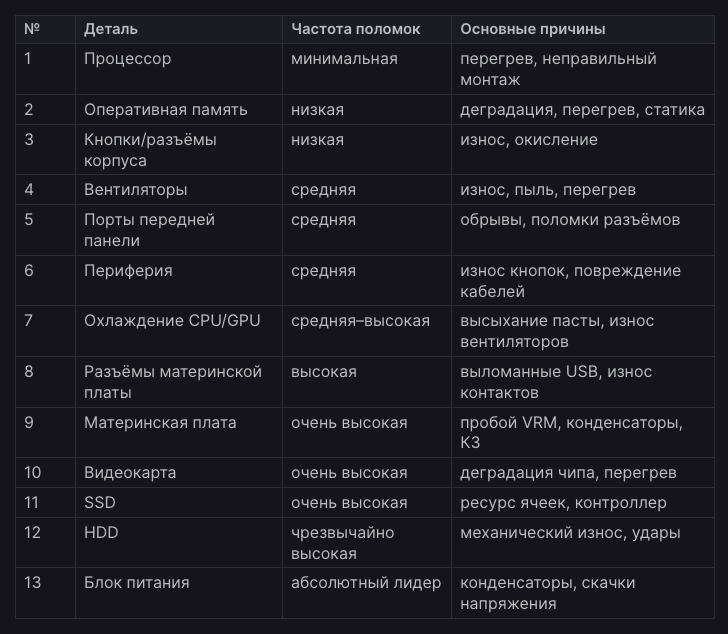Select the 'Видеокарта' cell

179,472
